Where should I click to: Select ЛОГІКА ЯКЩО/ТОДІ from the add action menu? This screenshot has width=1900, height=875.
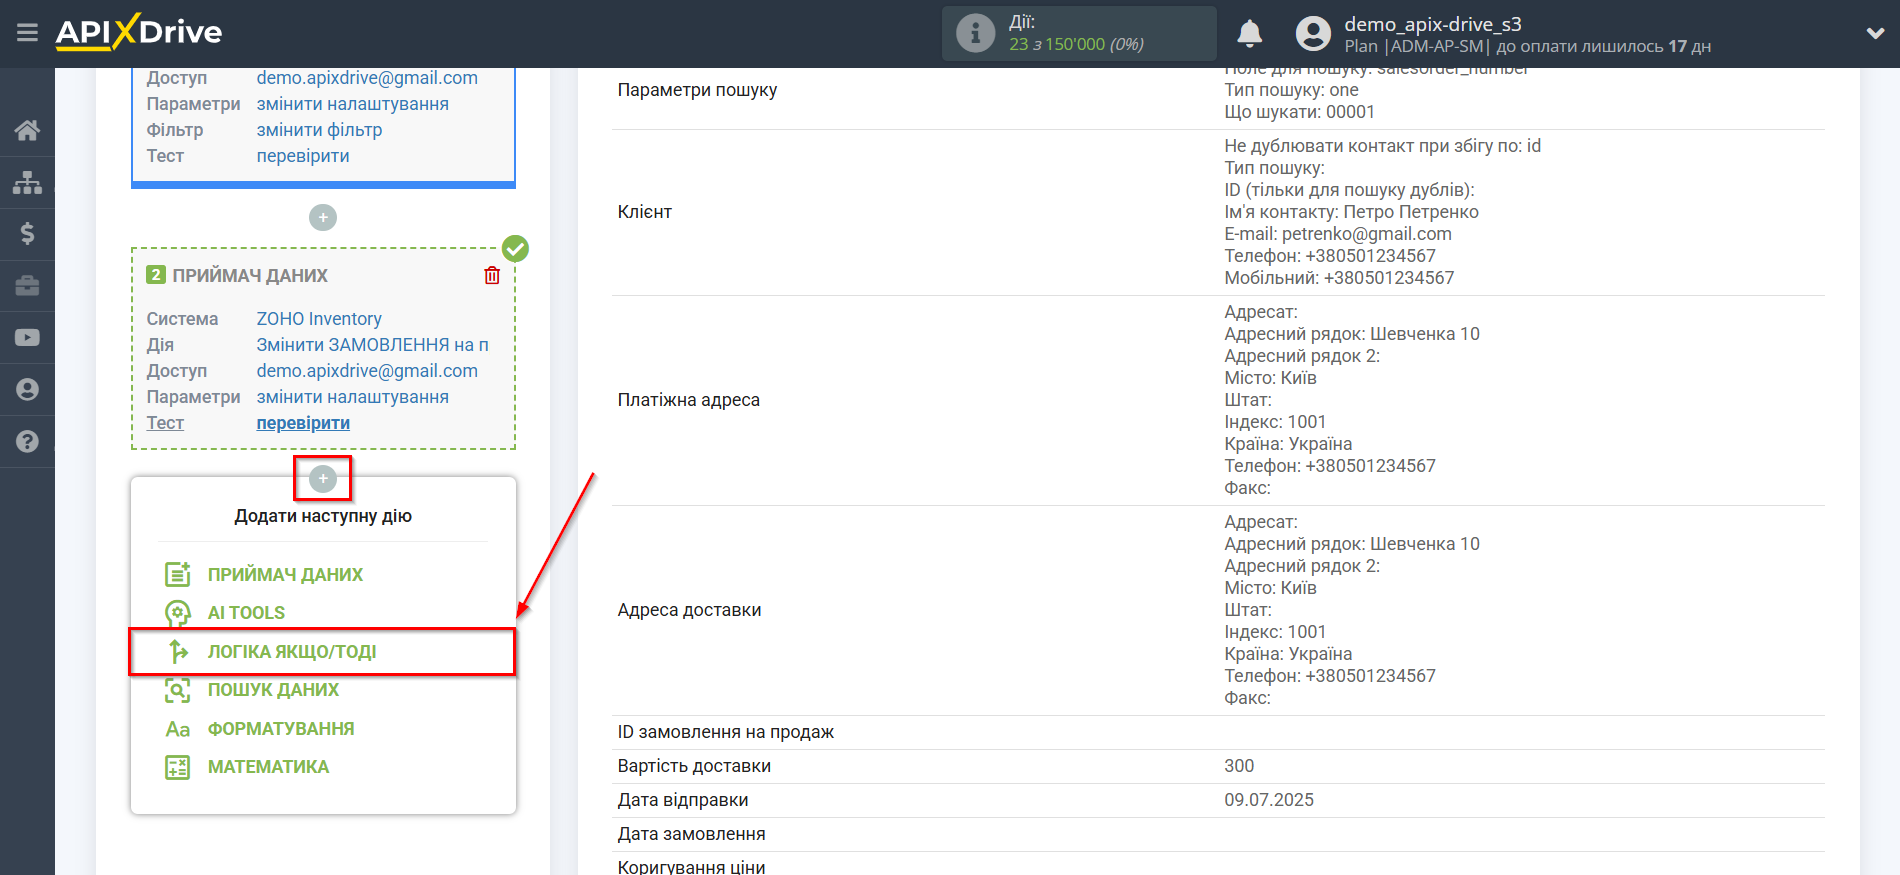292,652
